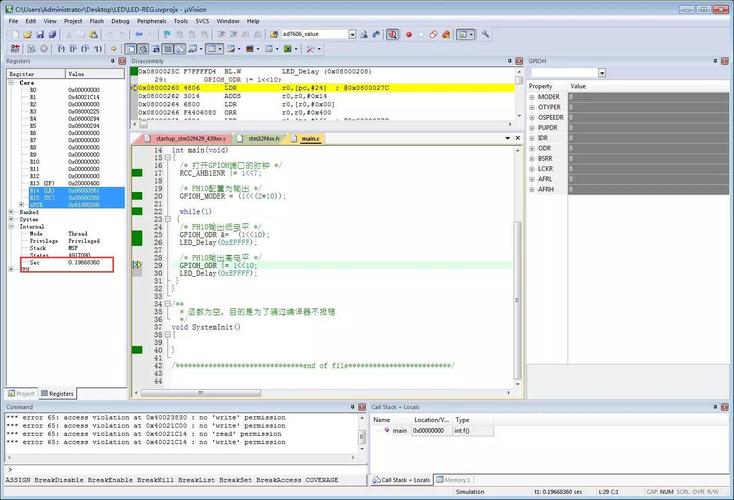Click the RST reset CPU icon
The image size is (734, 500).
tap(15, 49)
